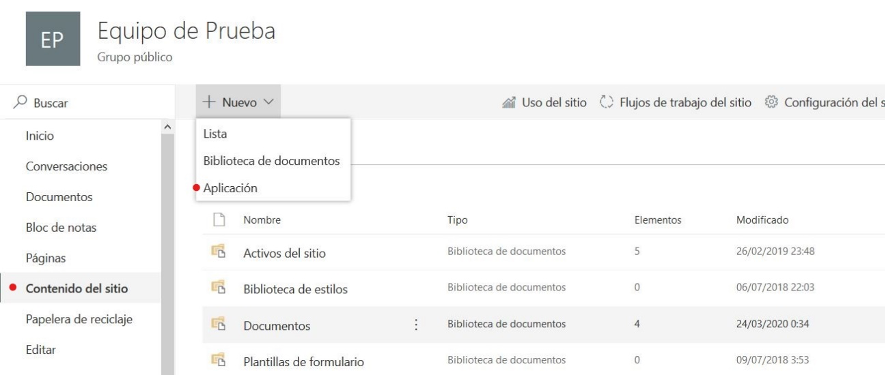Click the Equipo de Prueba site title
The image size is (885, 375).
186,31
